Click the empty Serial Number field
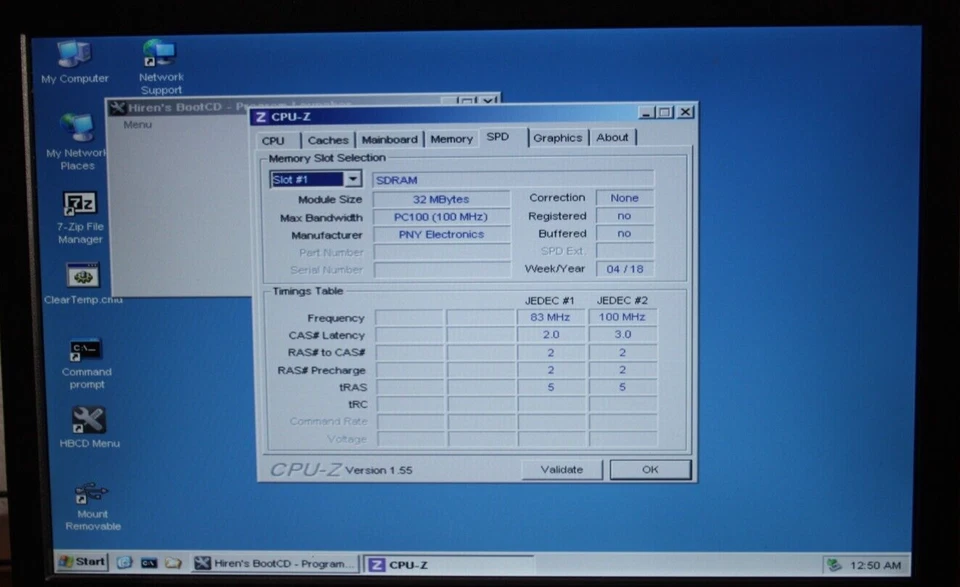The width and height of the screenshot is (960, 587). 441,269
